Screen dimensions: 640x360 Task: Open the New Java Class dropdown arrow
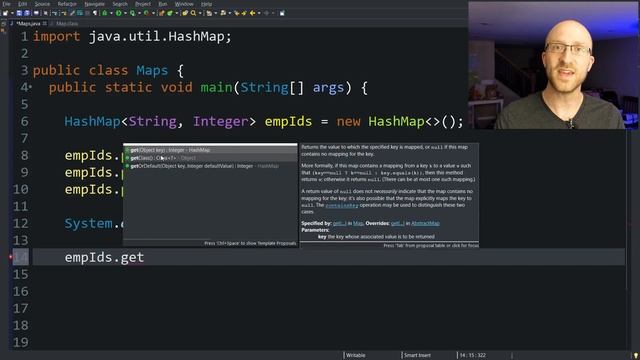pyautogui.click(x=176, y=13)
